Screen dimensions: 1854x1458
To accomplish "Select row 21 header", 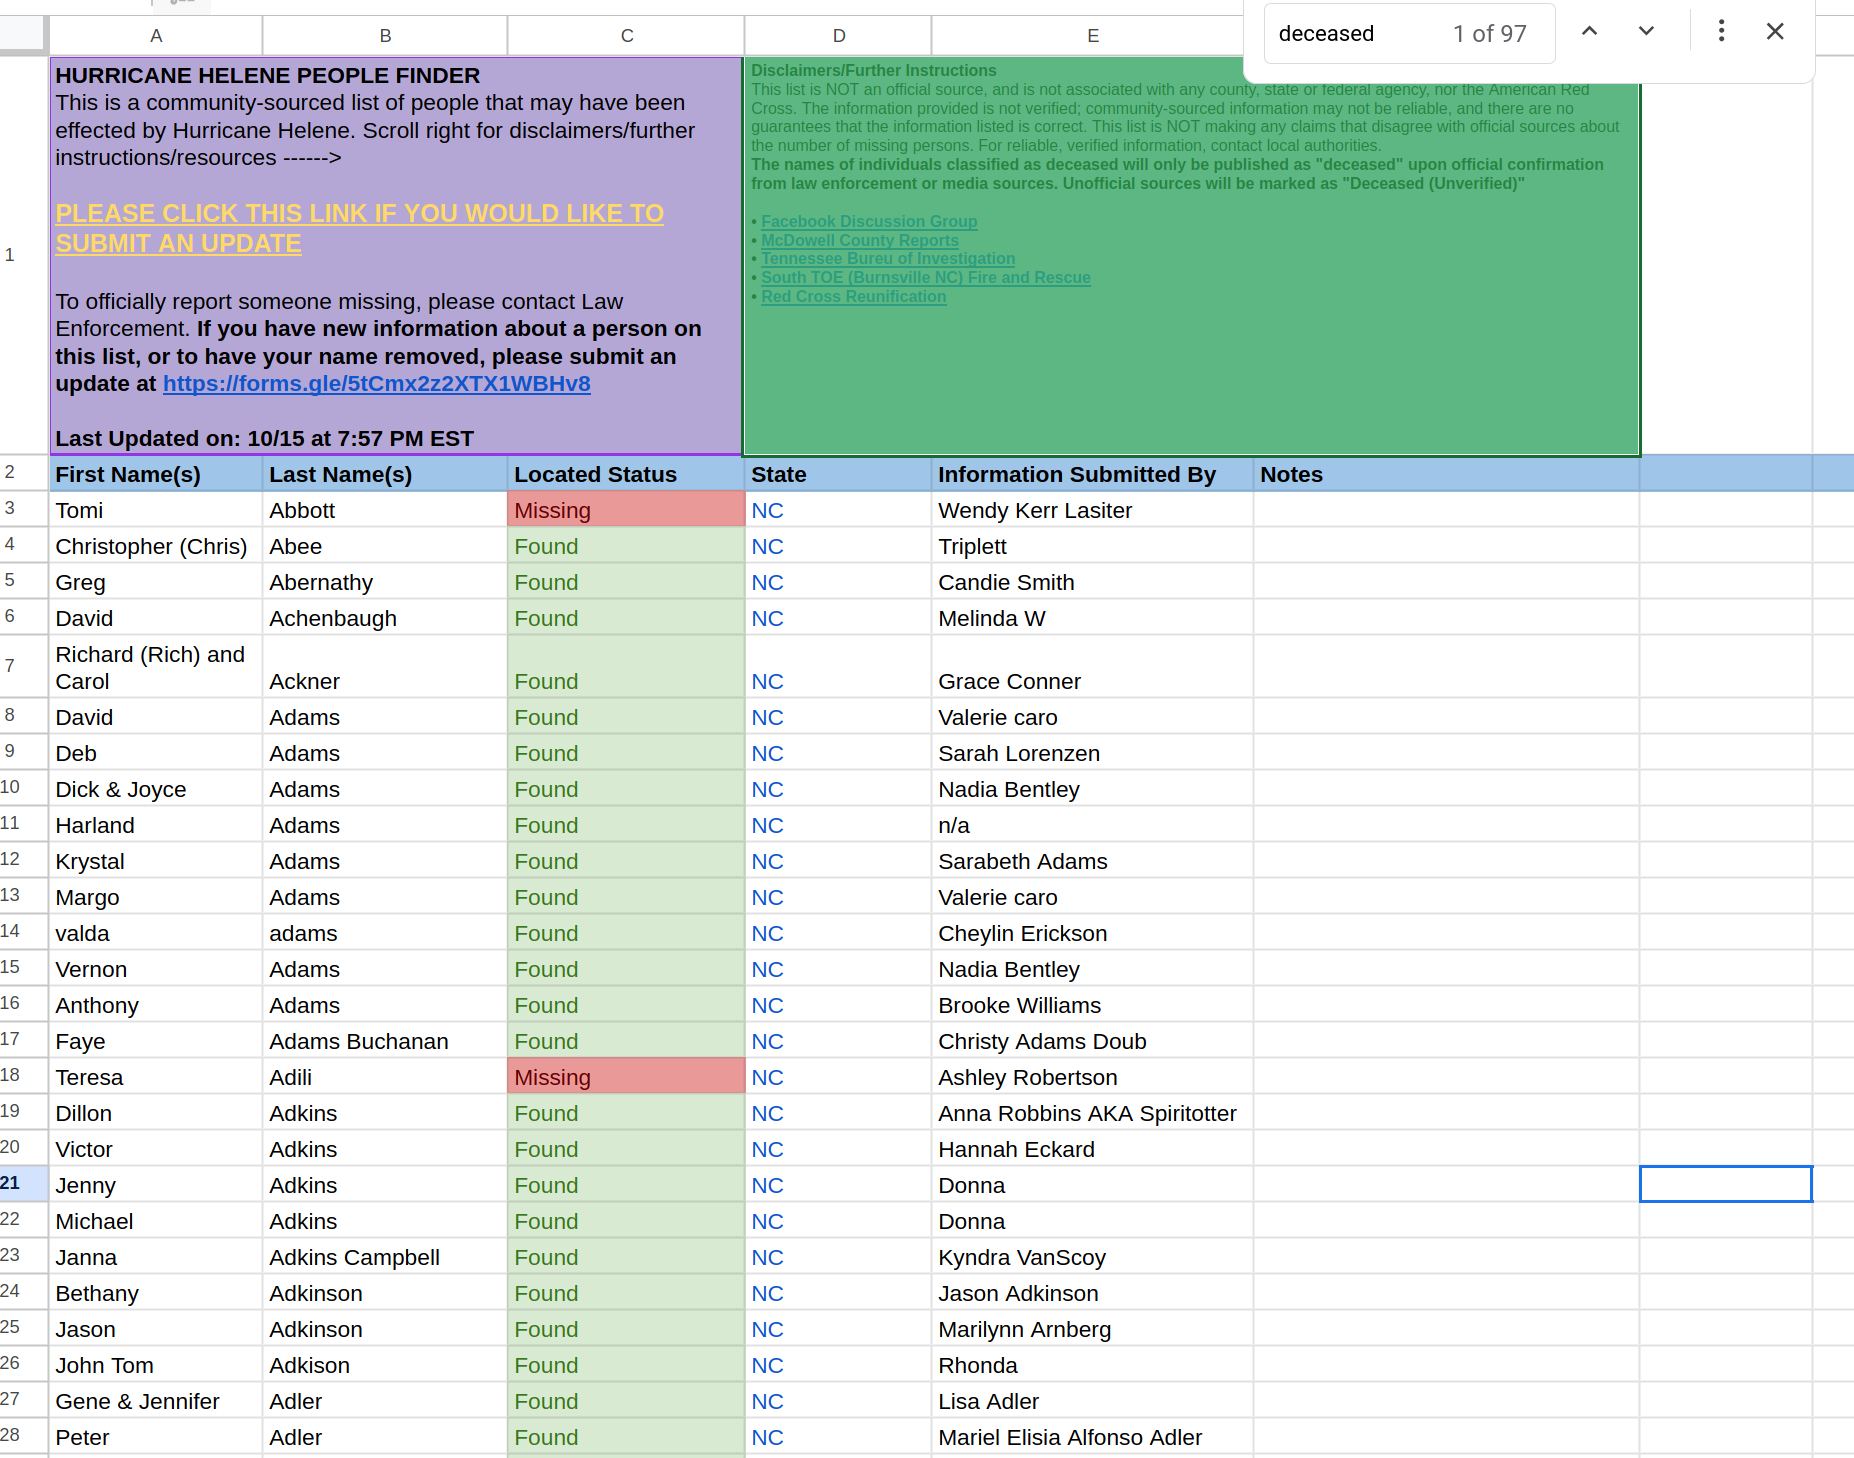I will tap(23, 1184).
